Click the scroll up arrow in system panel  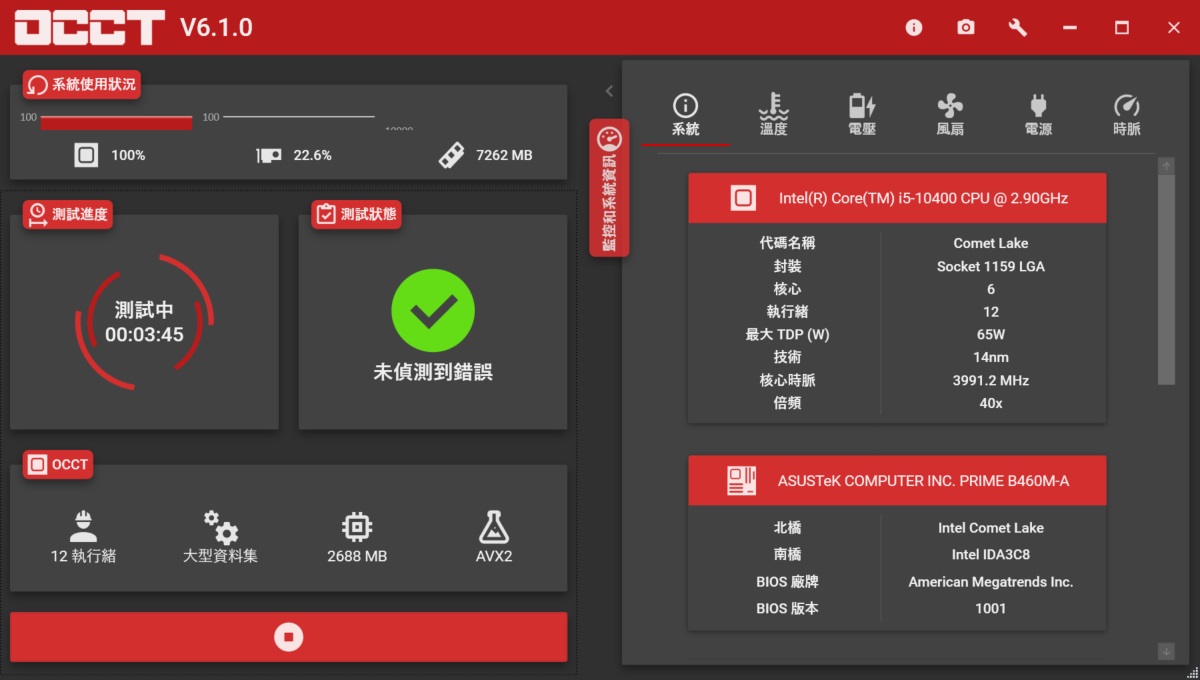[x=1166, y=165]
